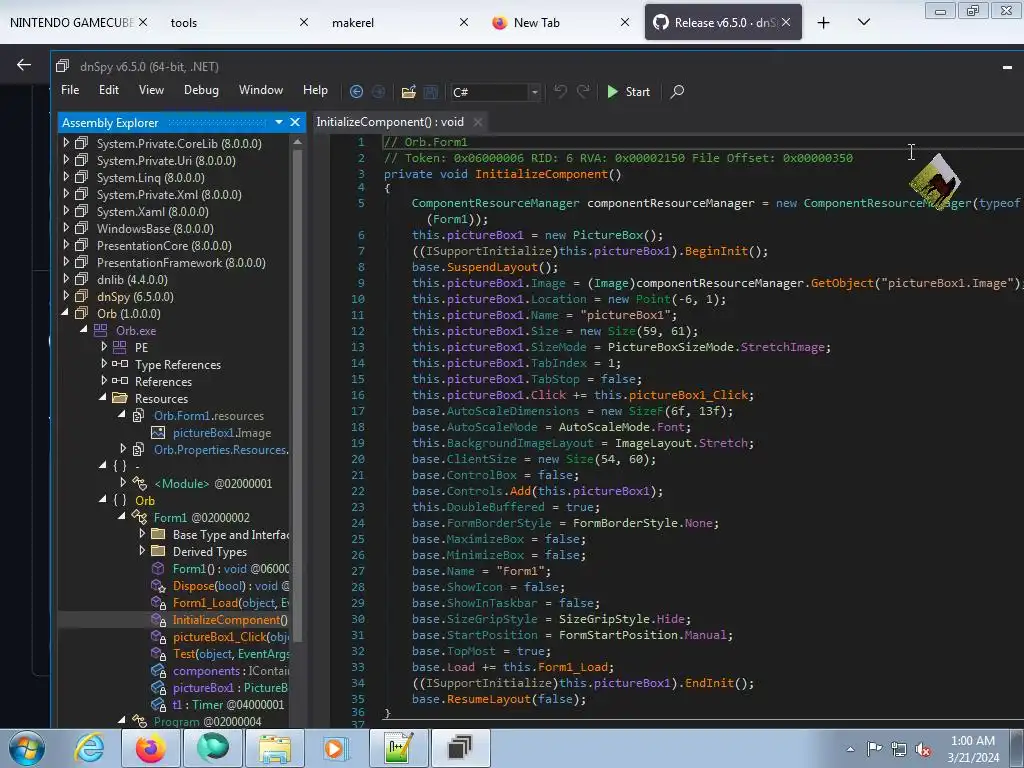Click the Search assemblies magnifier icon

[x=677, y=91]
